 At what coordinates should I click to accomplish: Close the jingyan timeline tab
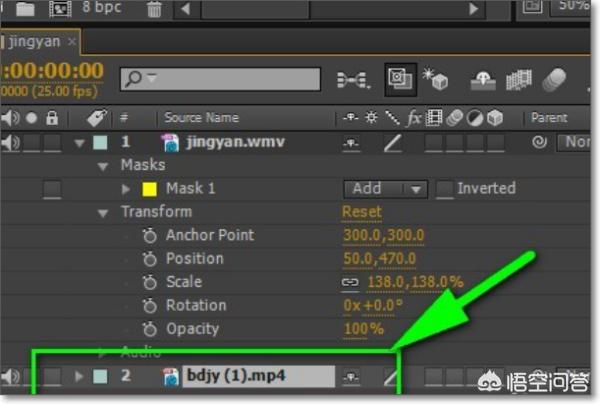pos(72,41)
